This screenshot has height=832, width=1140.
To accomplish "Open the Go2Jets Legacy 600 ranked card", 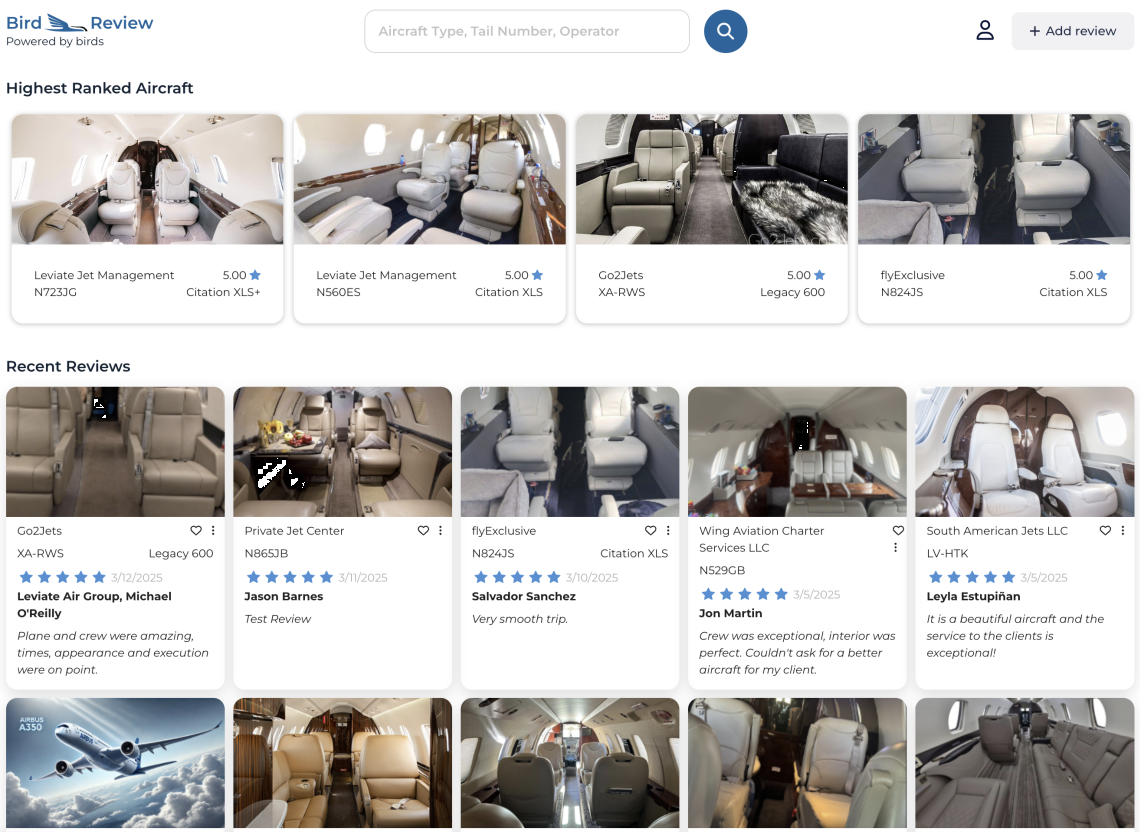I will point(712,218).
